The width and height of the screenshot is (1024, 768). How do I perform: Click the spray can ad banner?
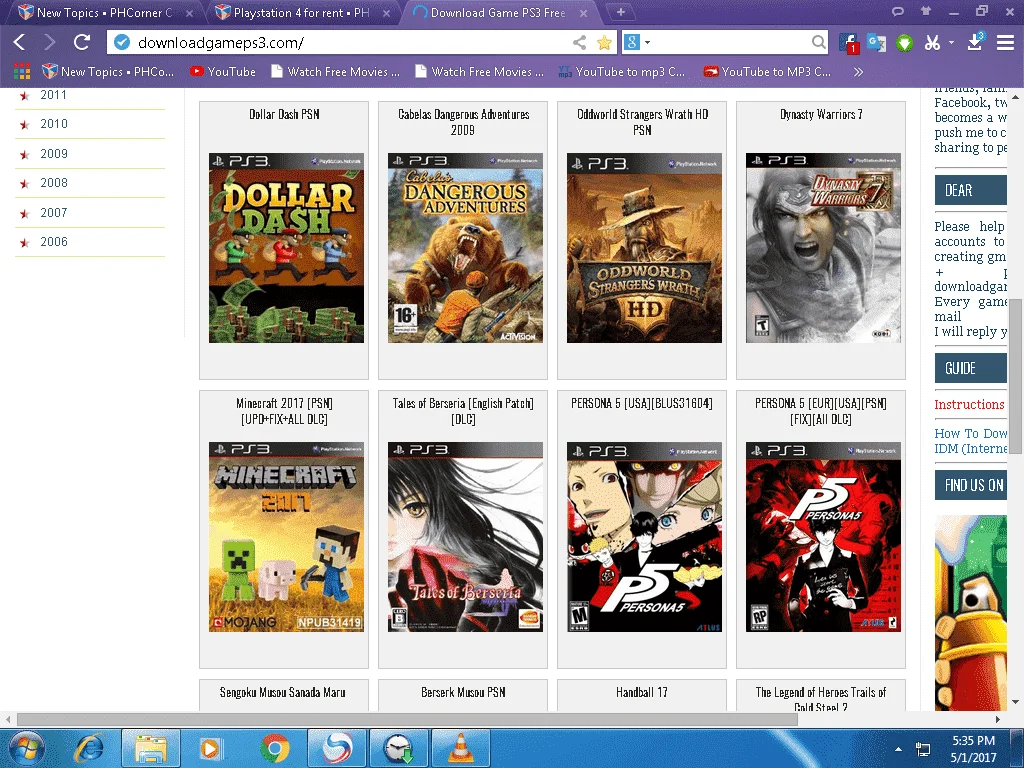click(970, 613)
